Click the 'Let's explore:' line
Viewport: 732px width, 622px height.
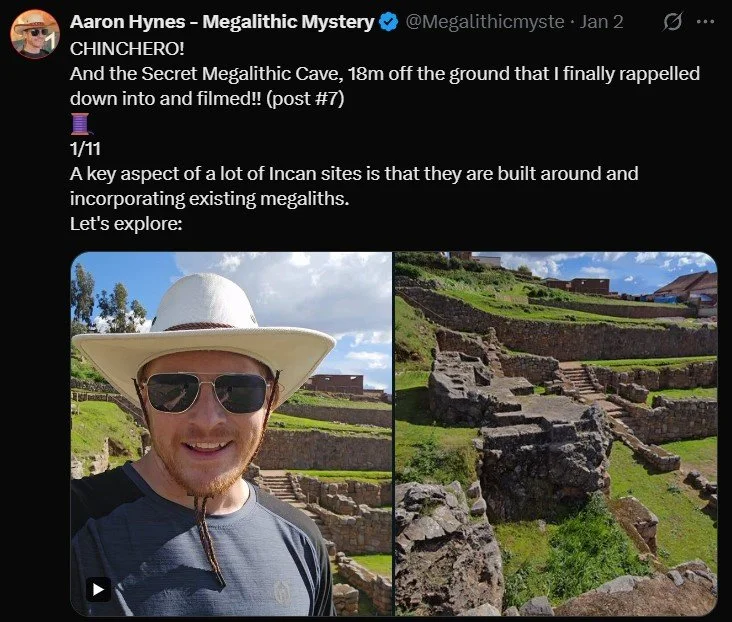tap(126, 224)
